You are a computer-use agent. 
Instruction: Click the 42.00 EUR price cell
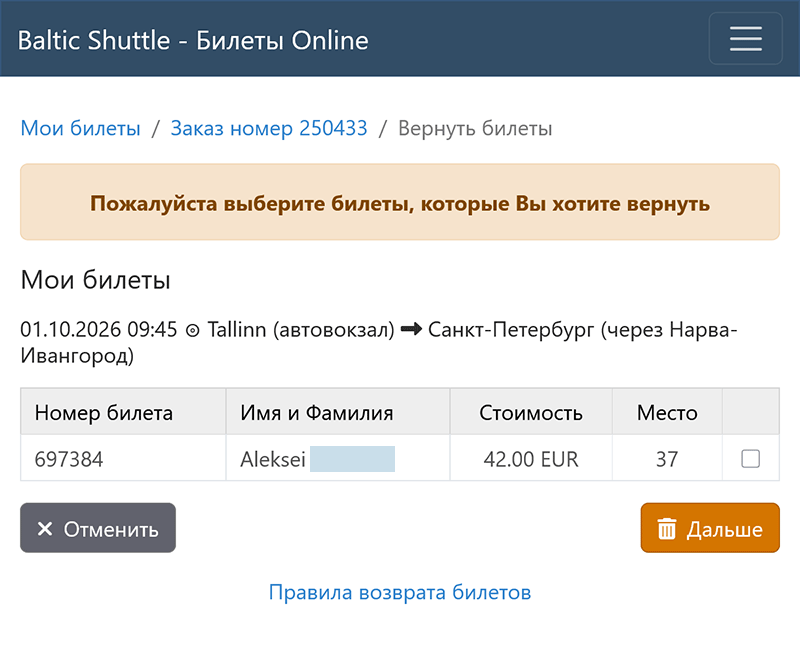pos(531,458)
